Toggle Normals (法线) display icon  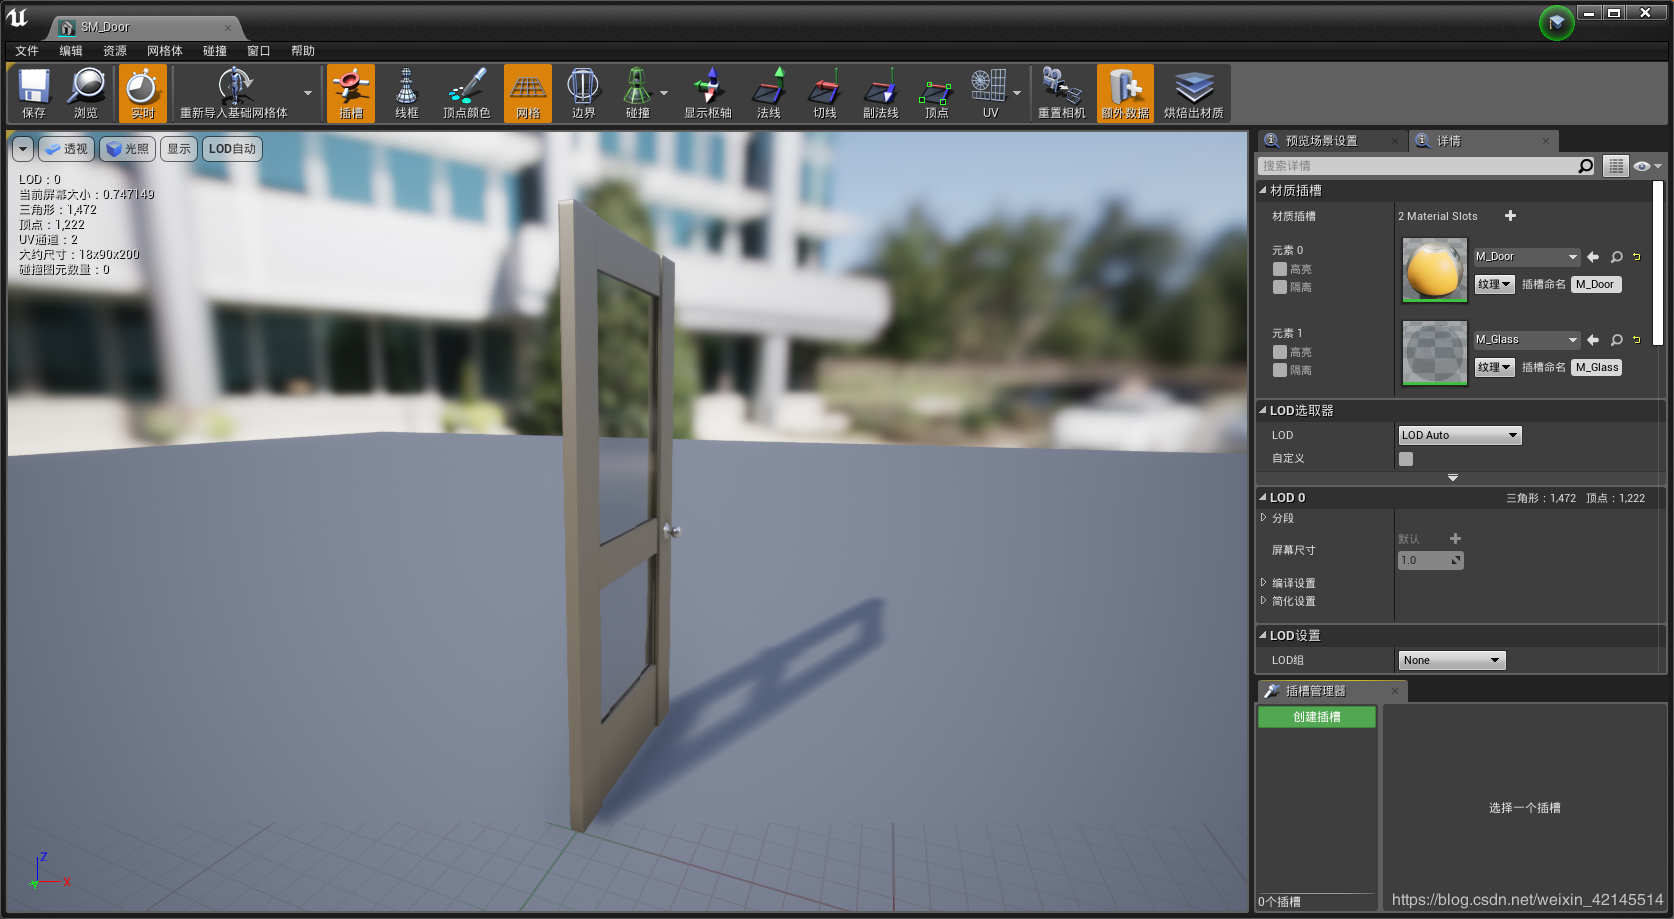point(769,94)
